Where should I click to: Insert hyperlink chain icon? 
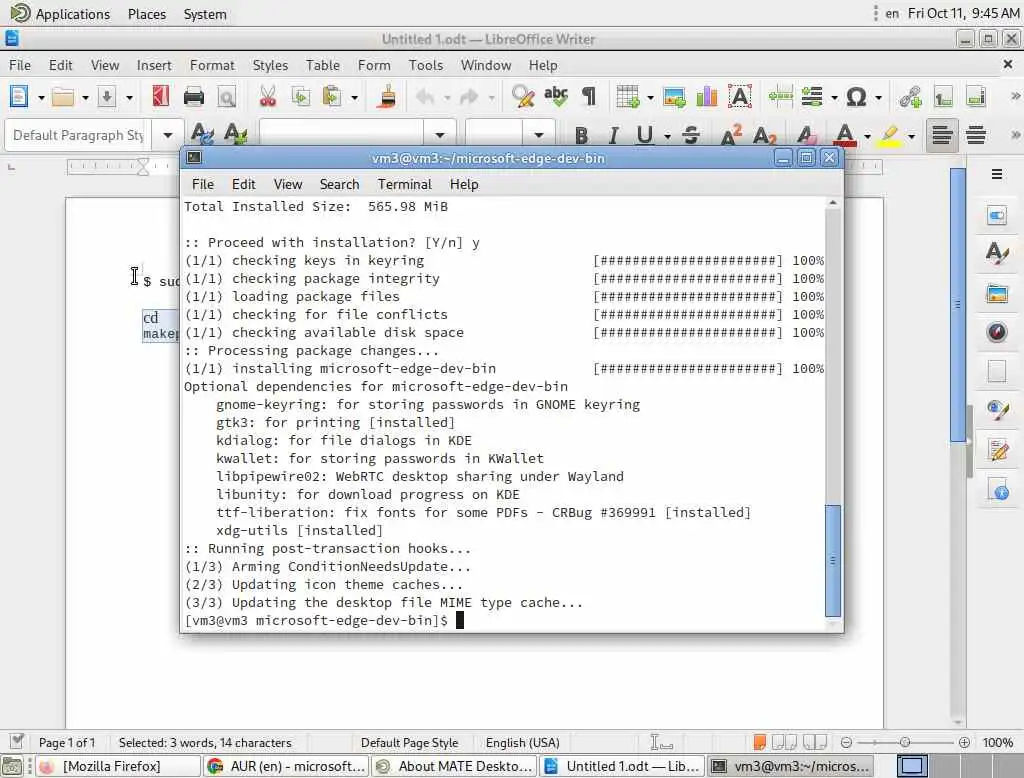pyautogui.click(x=910, y=97)
